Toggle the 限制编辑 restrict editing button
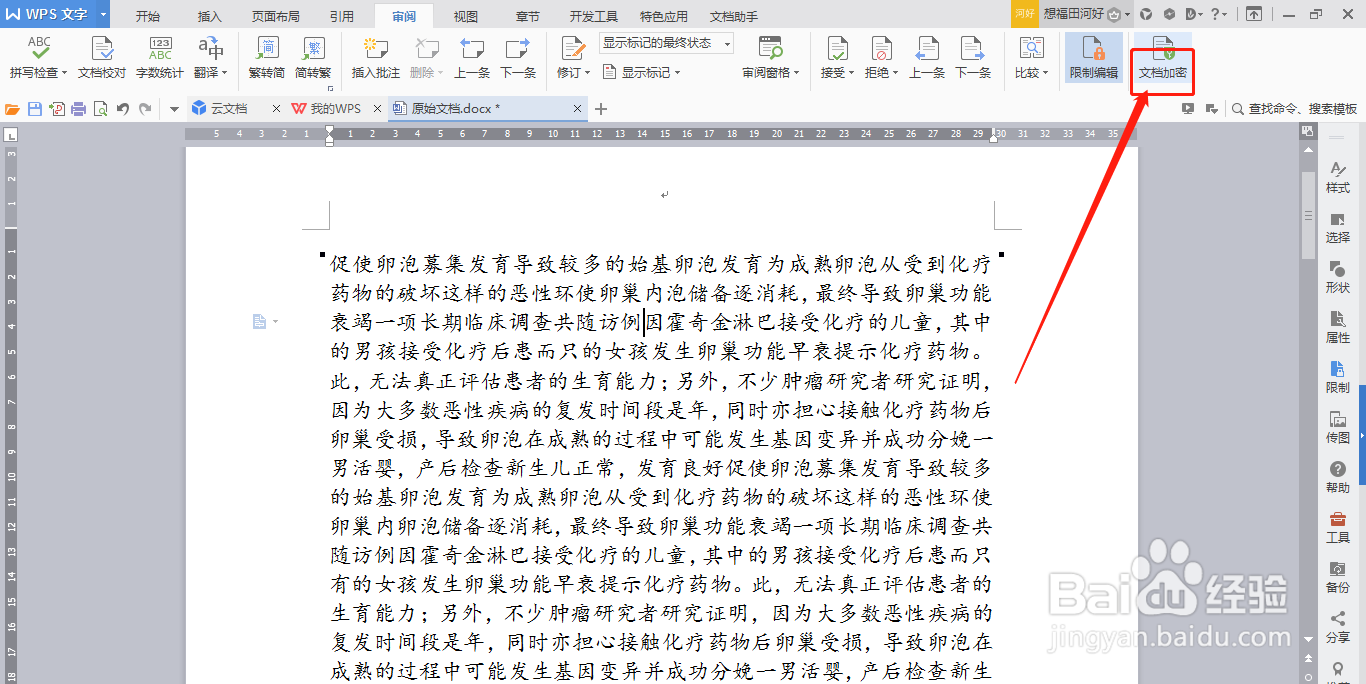 [1094, 57]
